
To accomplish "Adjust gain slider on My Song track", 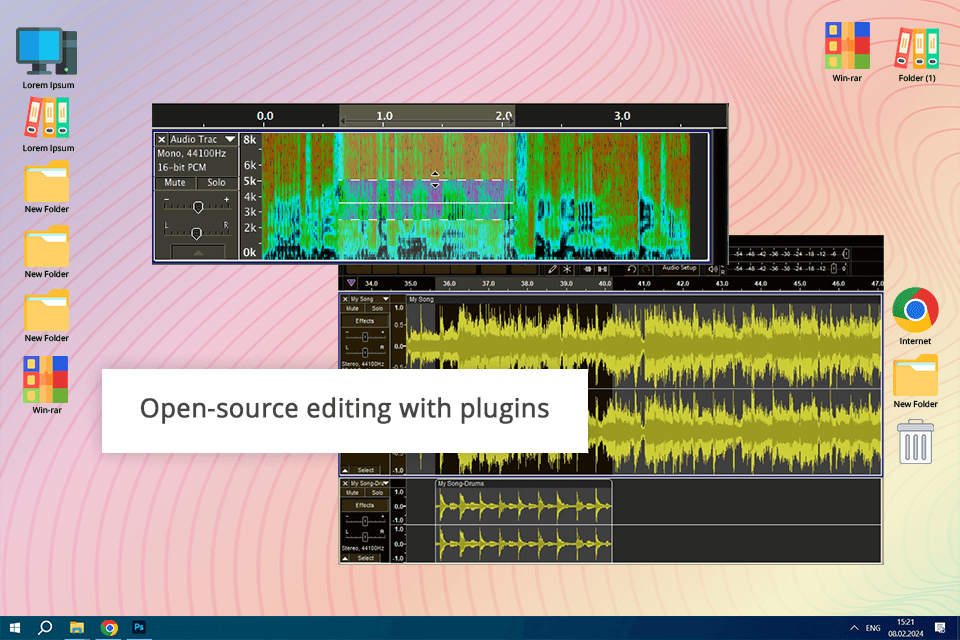I will click(365, 337).
